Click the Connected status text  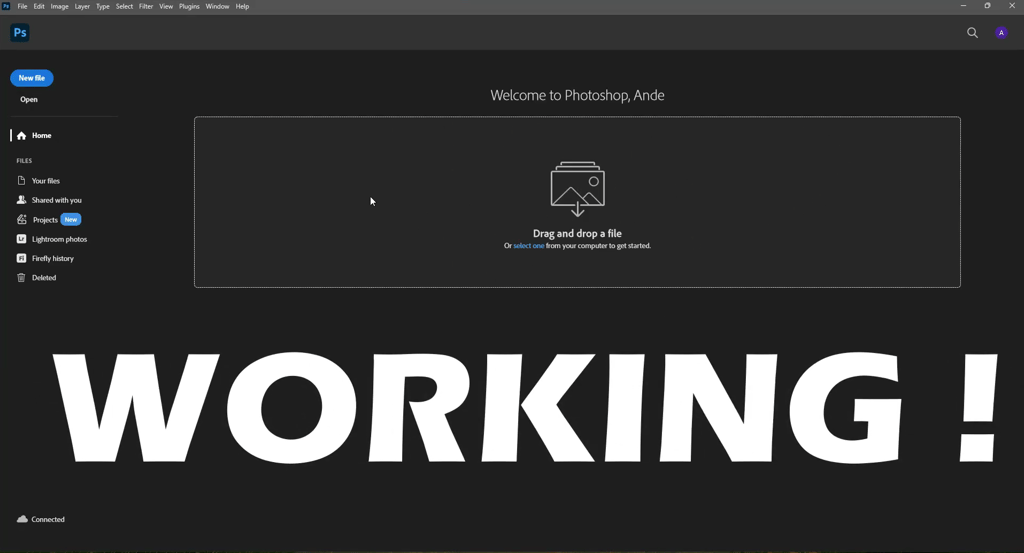(48, 519)
